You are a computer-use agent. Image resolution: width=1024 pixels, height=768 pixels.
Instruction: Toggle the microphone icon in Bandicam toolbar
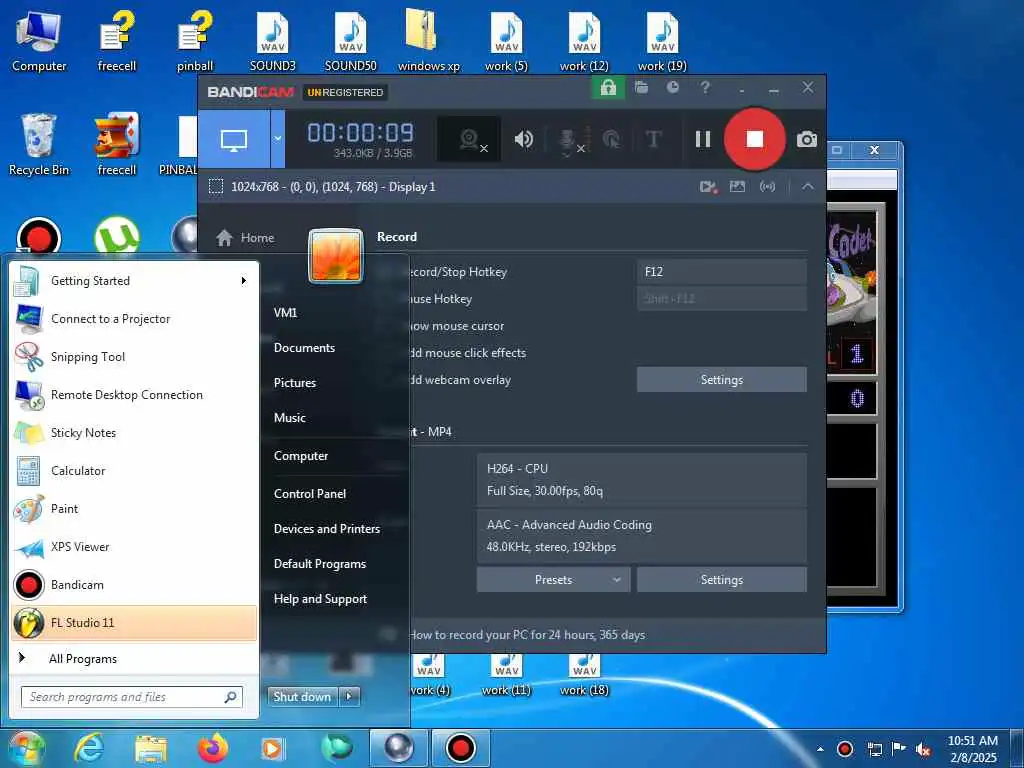[568, 140]
